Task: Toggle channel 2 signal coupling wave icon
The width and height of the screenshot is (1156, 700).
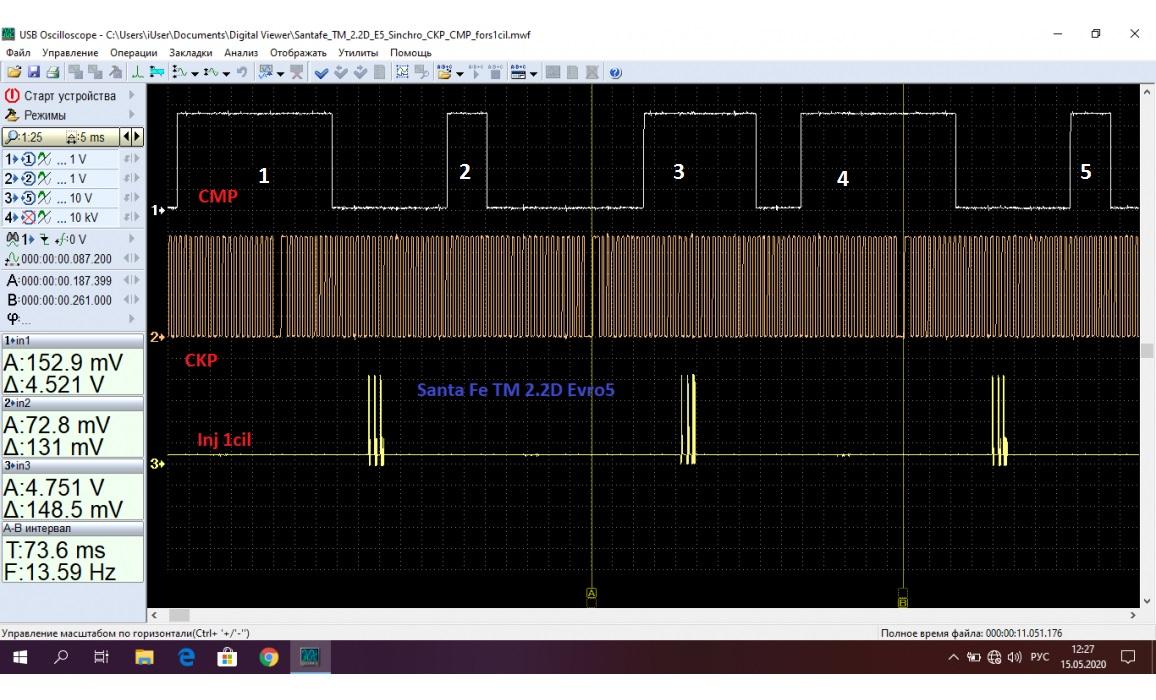Action: click(44, 179)
